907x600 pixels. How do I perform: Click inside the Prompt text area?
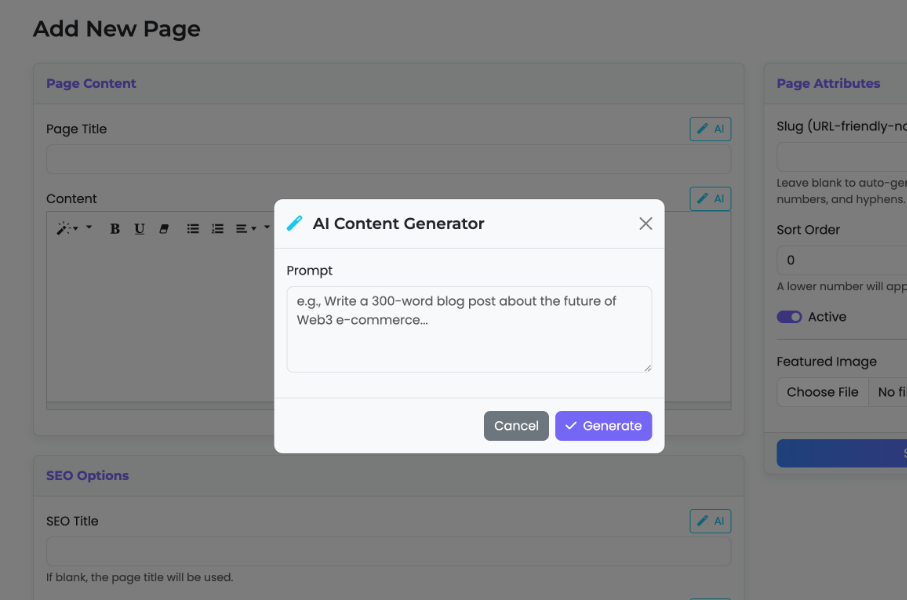(x=468, y=328)
